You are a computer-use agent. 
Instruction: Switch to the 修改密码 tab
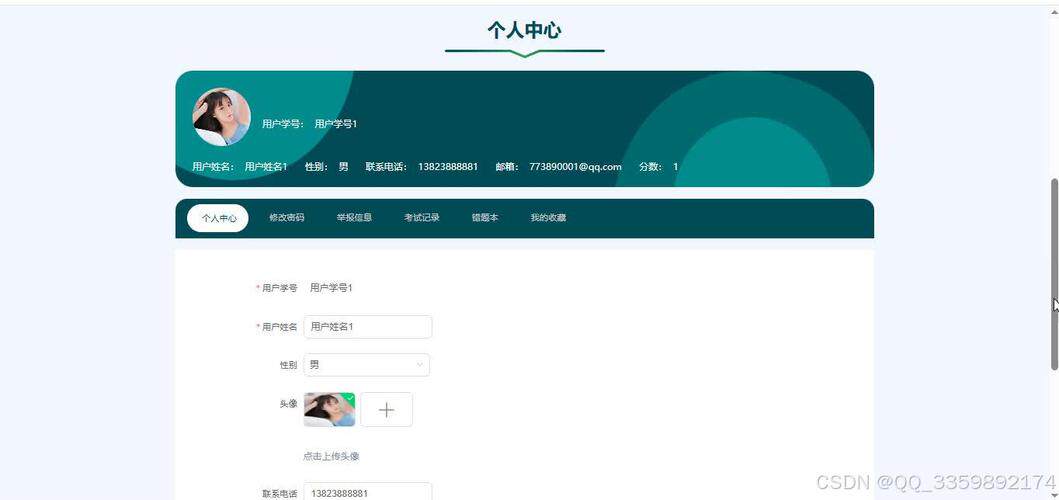[x=286, y=218]
